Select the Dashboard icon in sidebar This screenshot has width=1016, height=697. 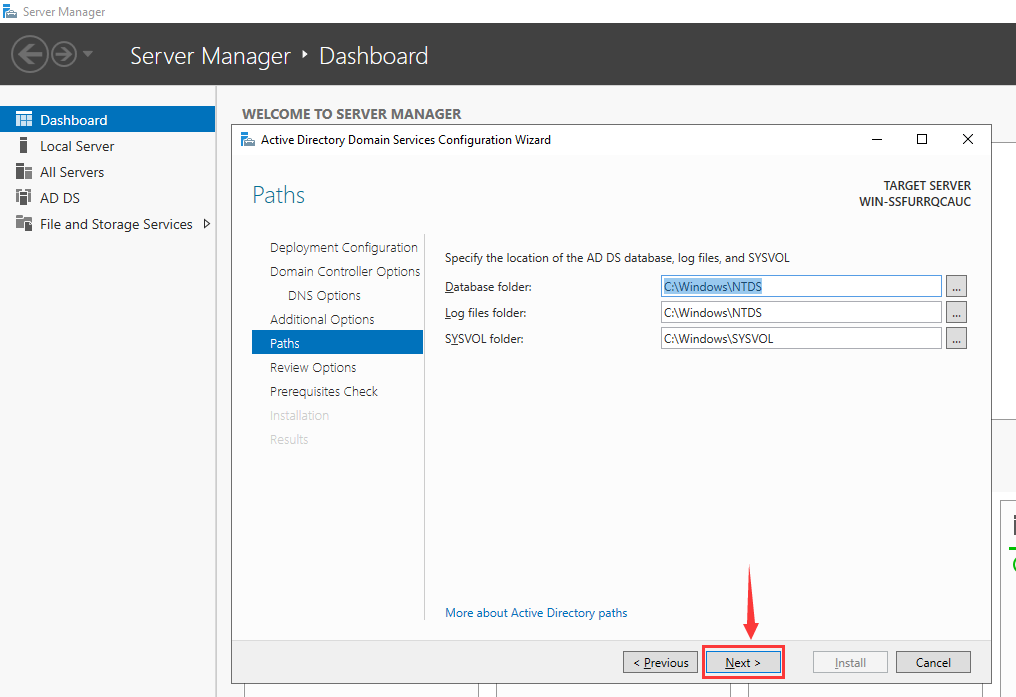coord(24,120)
